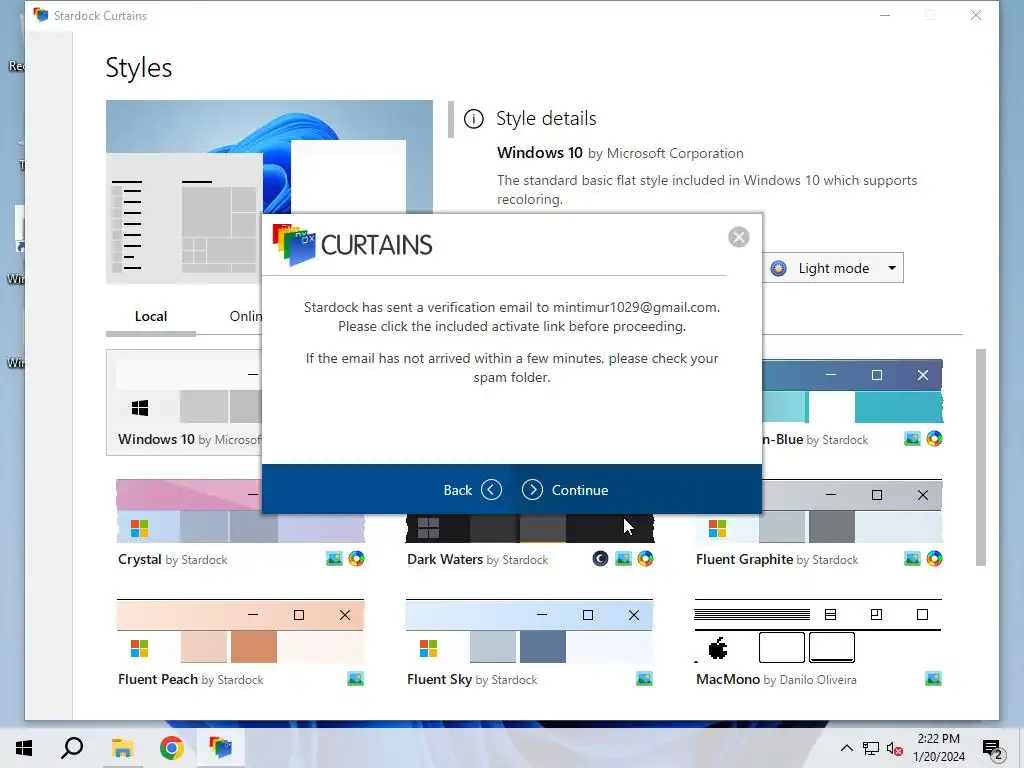Click the 'Fluent Graphite by Stardock' label
This screenshot has height=768, width=1024.
click(776, 560)
